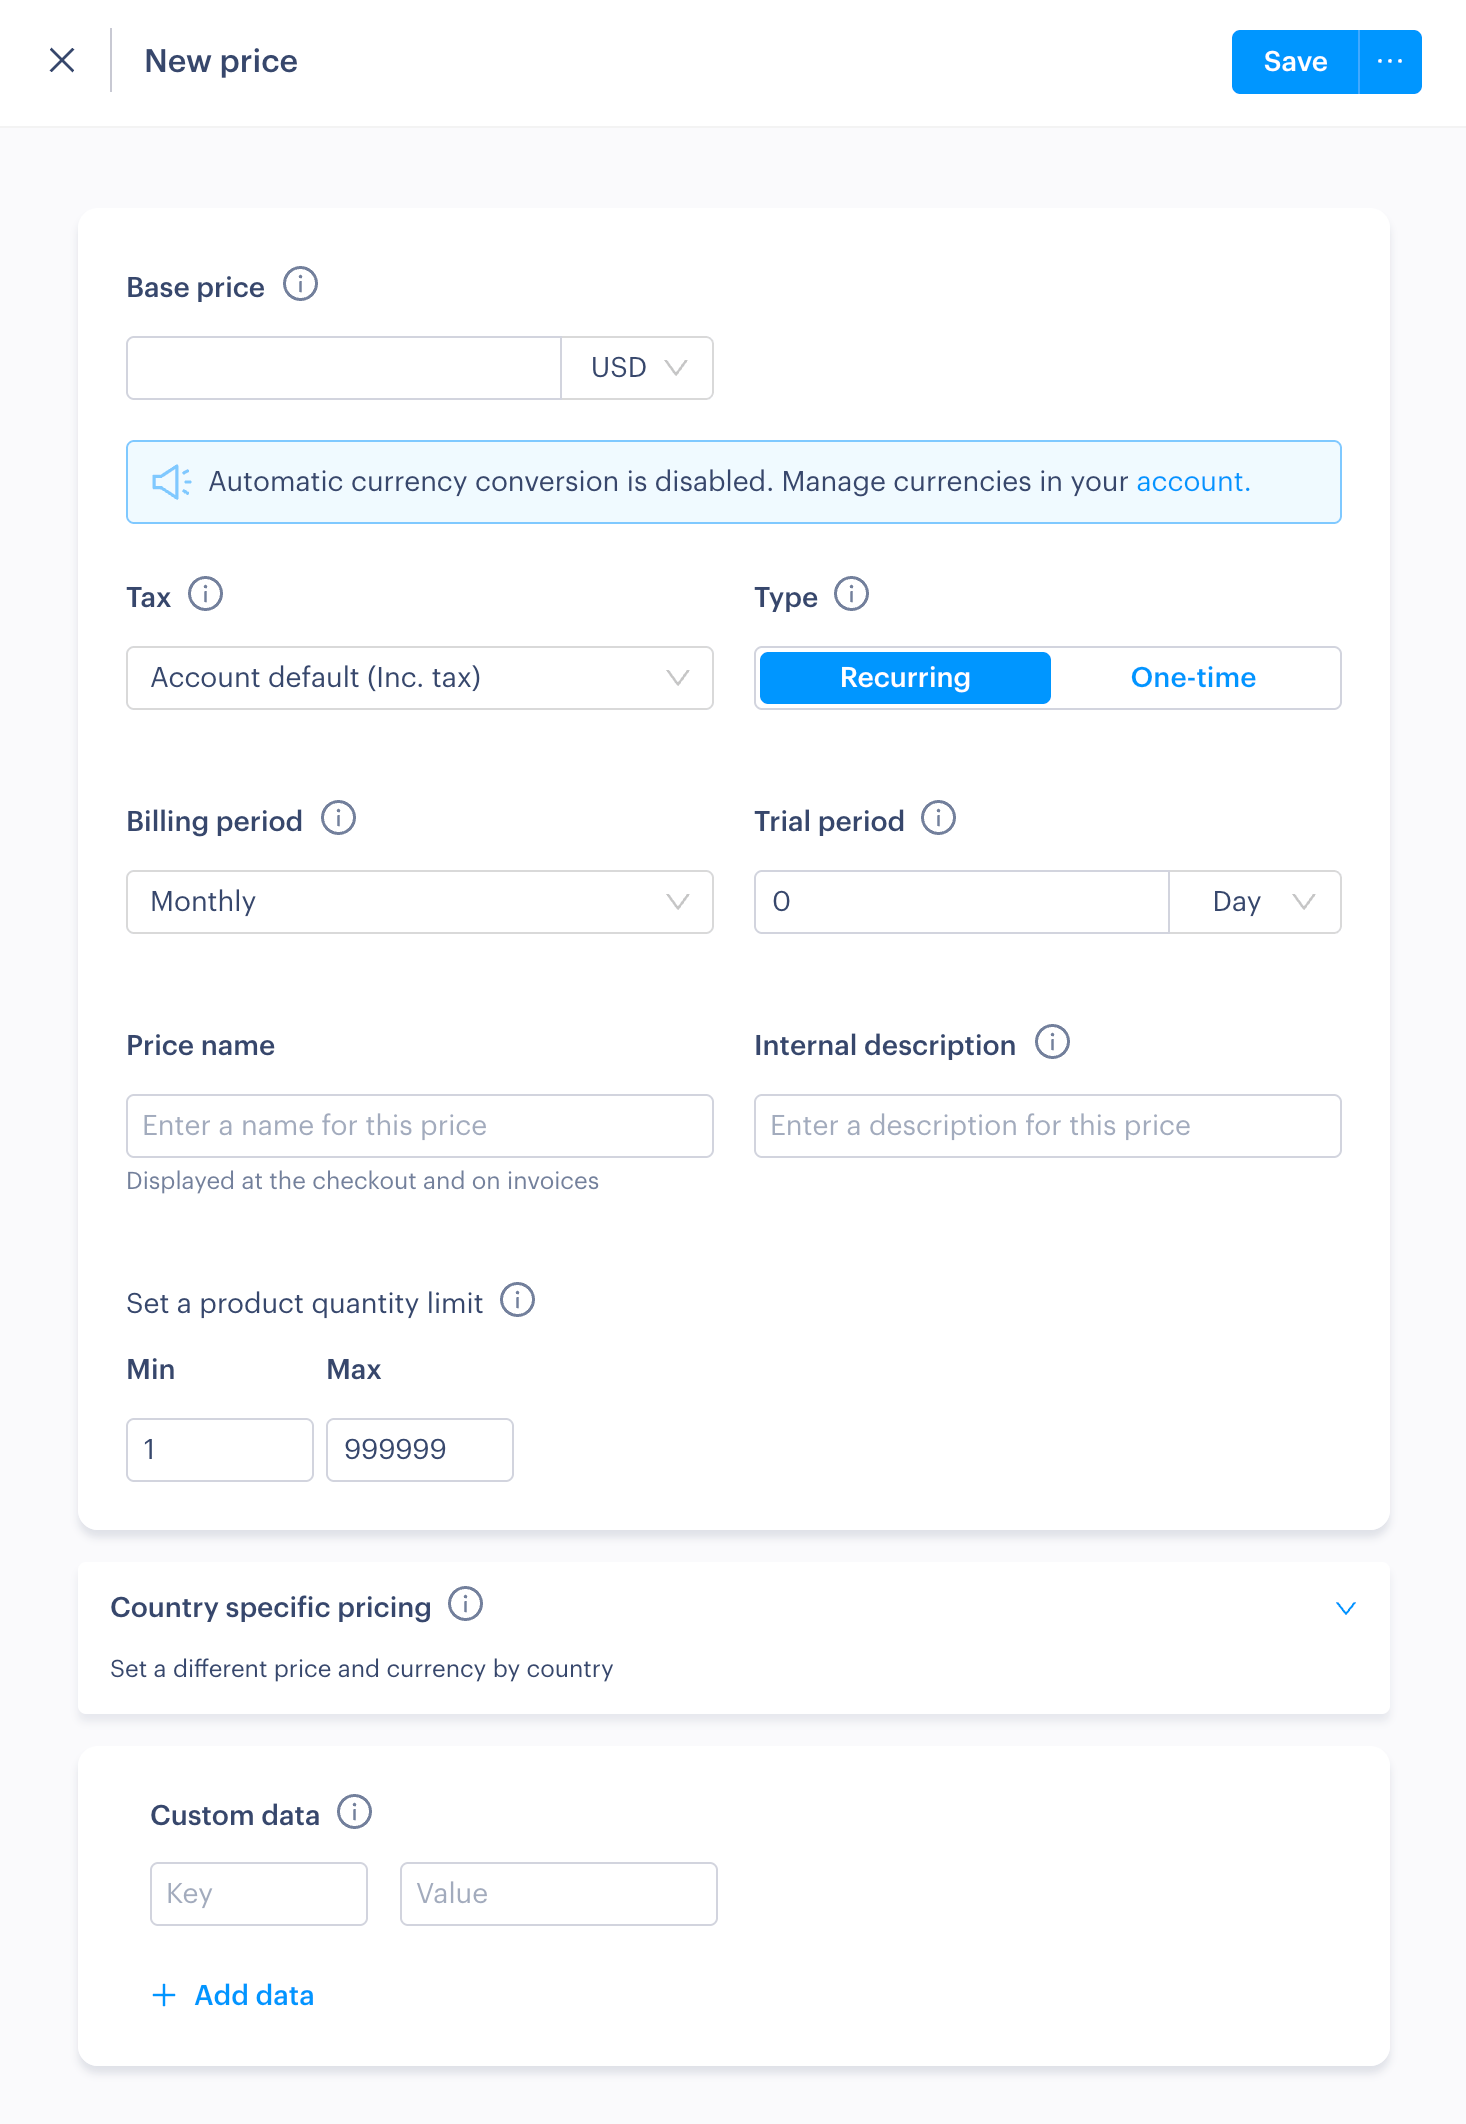Click the Country specific pricing info icon
The height and width of the screenshot is (2124, 1466).
point(466,1605)
